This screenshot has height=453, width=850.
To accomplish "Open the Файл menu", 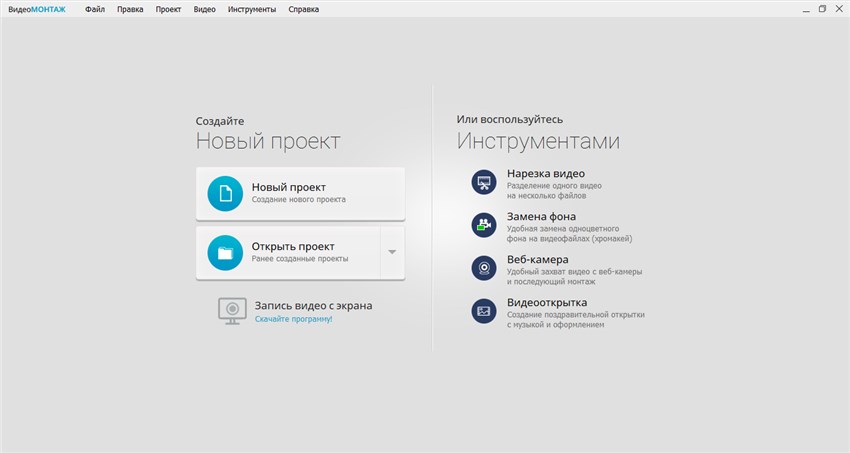I will pyautogui.click(x=95, y=9).
